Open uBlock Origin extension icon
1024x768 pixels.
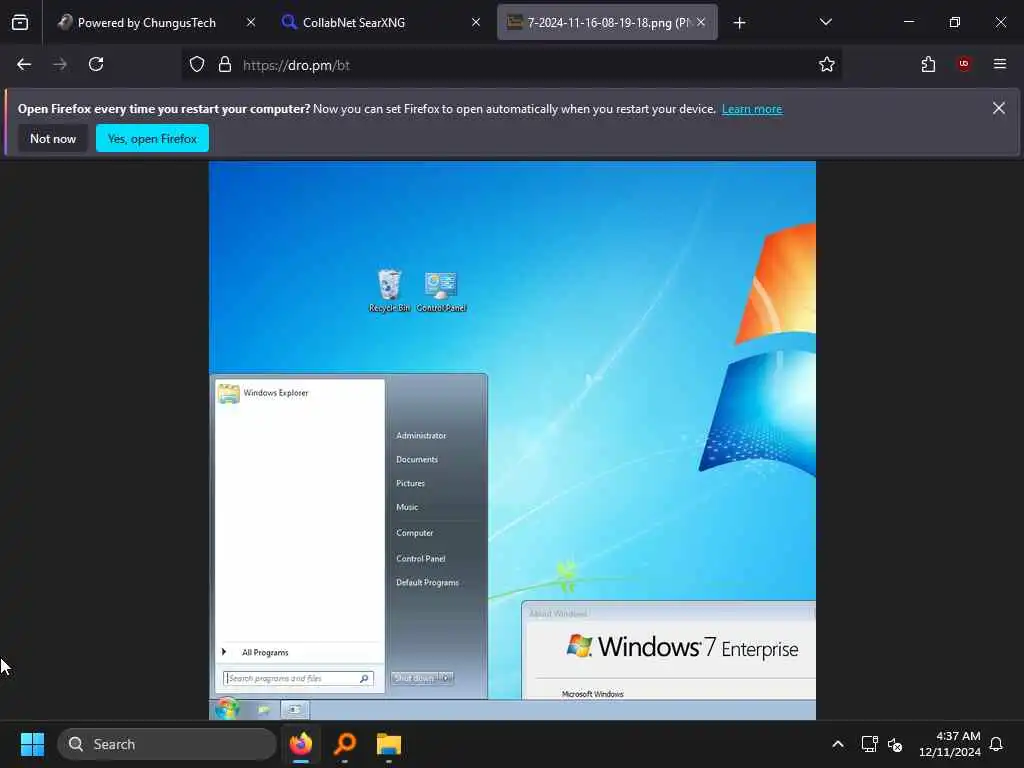(x=964, y=64)
